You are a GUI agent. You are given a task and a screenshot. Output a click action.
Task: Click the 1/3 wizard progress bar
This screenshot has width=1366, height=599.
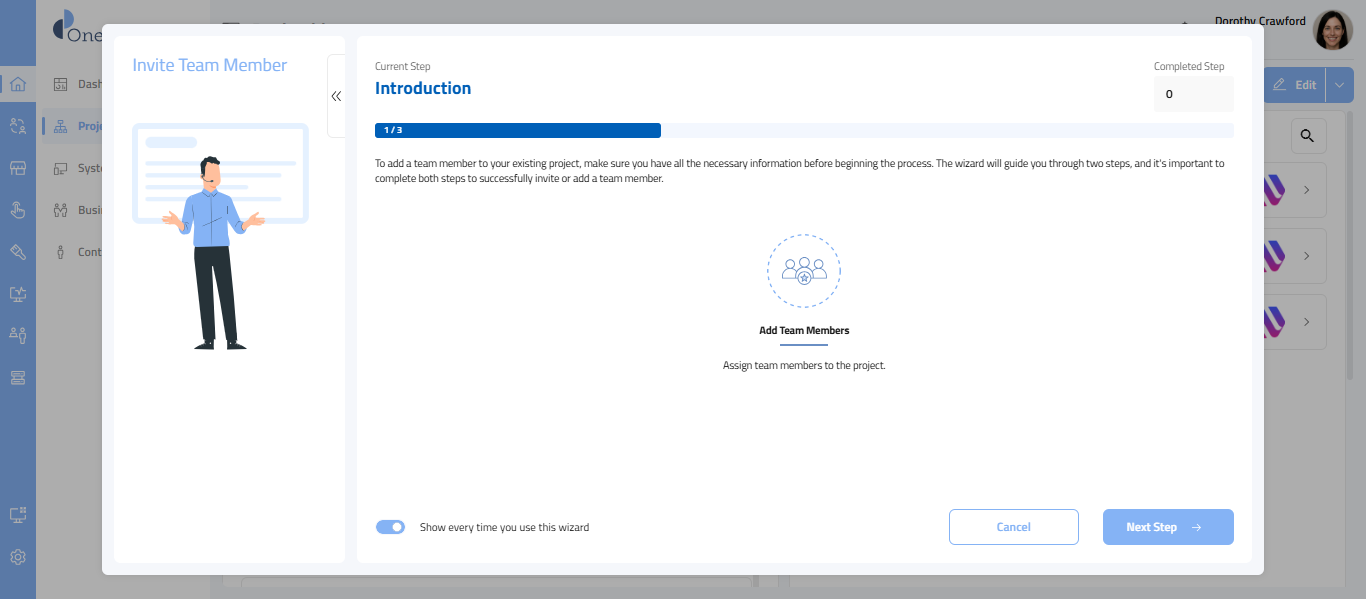coord(517,130)
